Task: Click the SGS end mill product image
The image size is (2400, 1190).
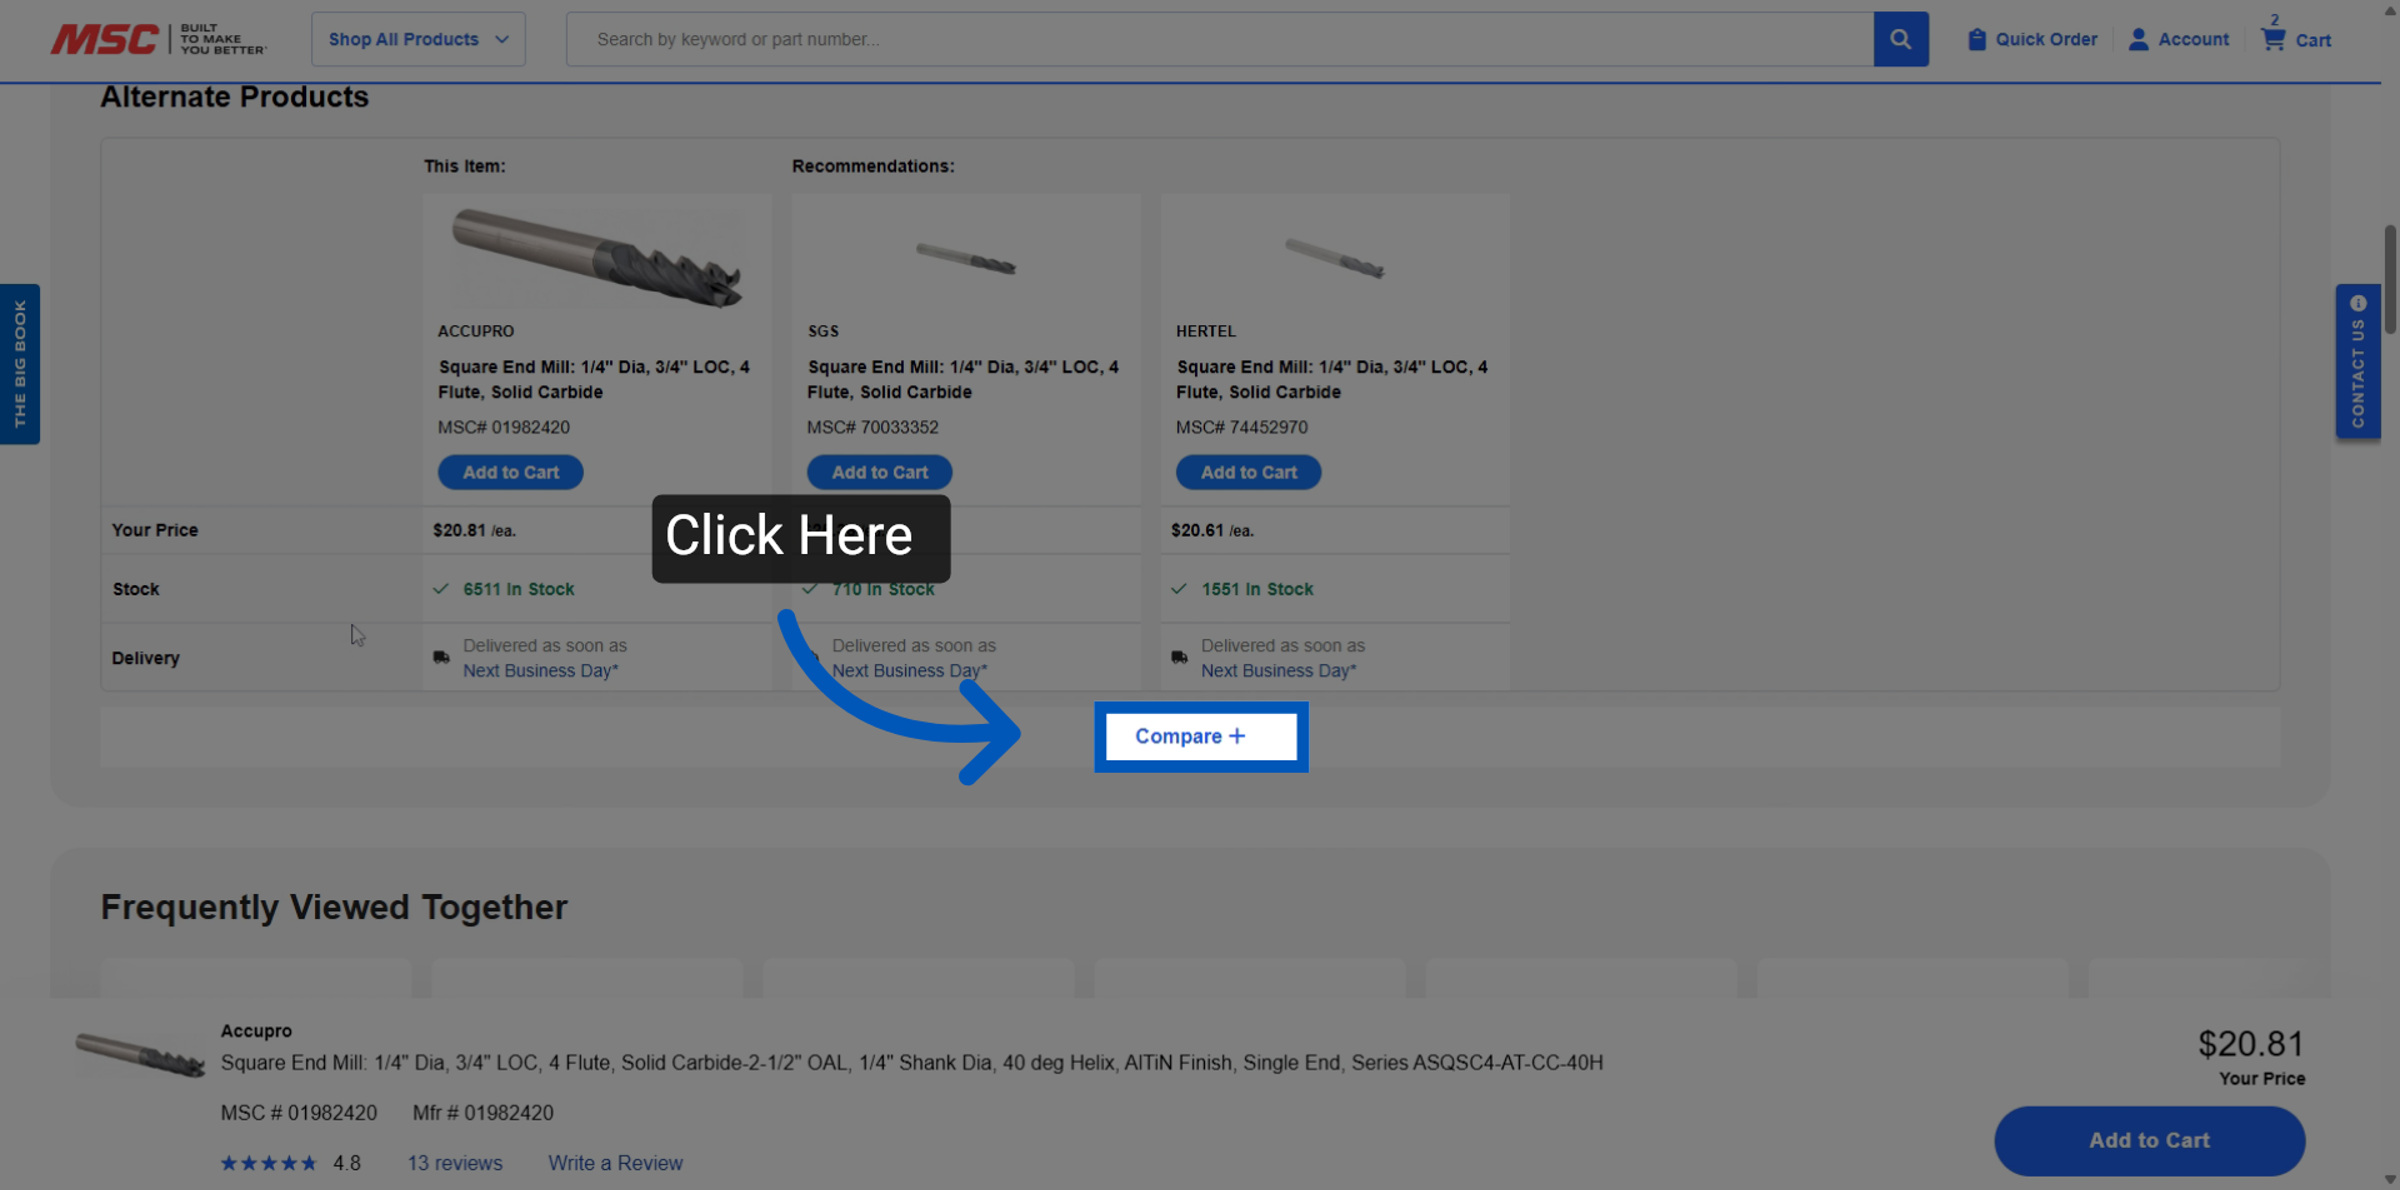Action: (966, 258)
